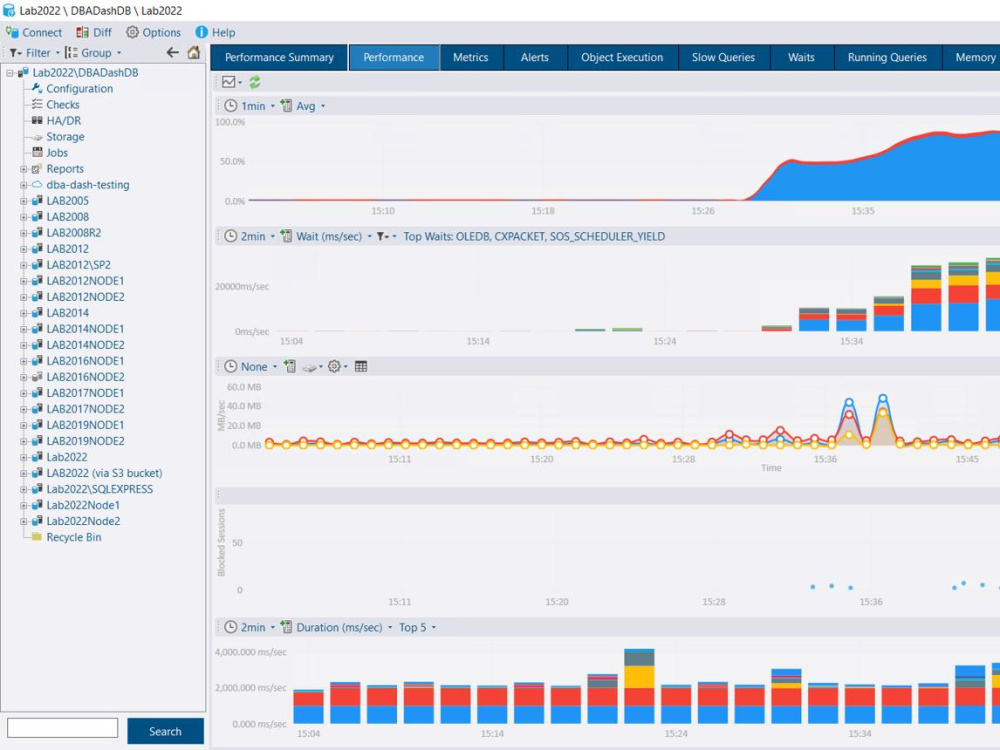Select LAB2017NODE1 in the tree
This screenshot has height=750, width=1000.
pyautogui.click(x=85, y=393)
